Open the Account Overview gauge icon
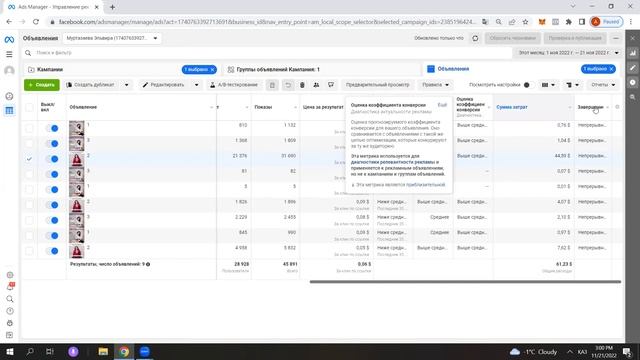Screen dimensions: 640x360 [x=9, y=96]
